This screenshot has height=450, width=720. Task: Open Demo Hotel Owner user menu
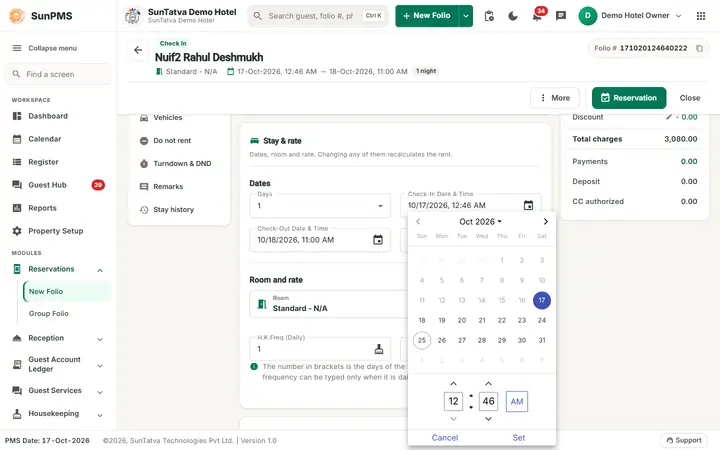pyautogui.click(x=630, y=16)
